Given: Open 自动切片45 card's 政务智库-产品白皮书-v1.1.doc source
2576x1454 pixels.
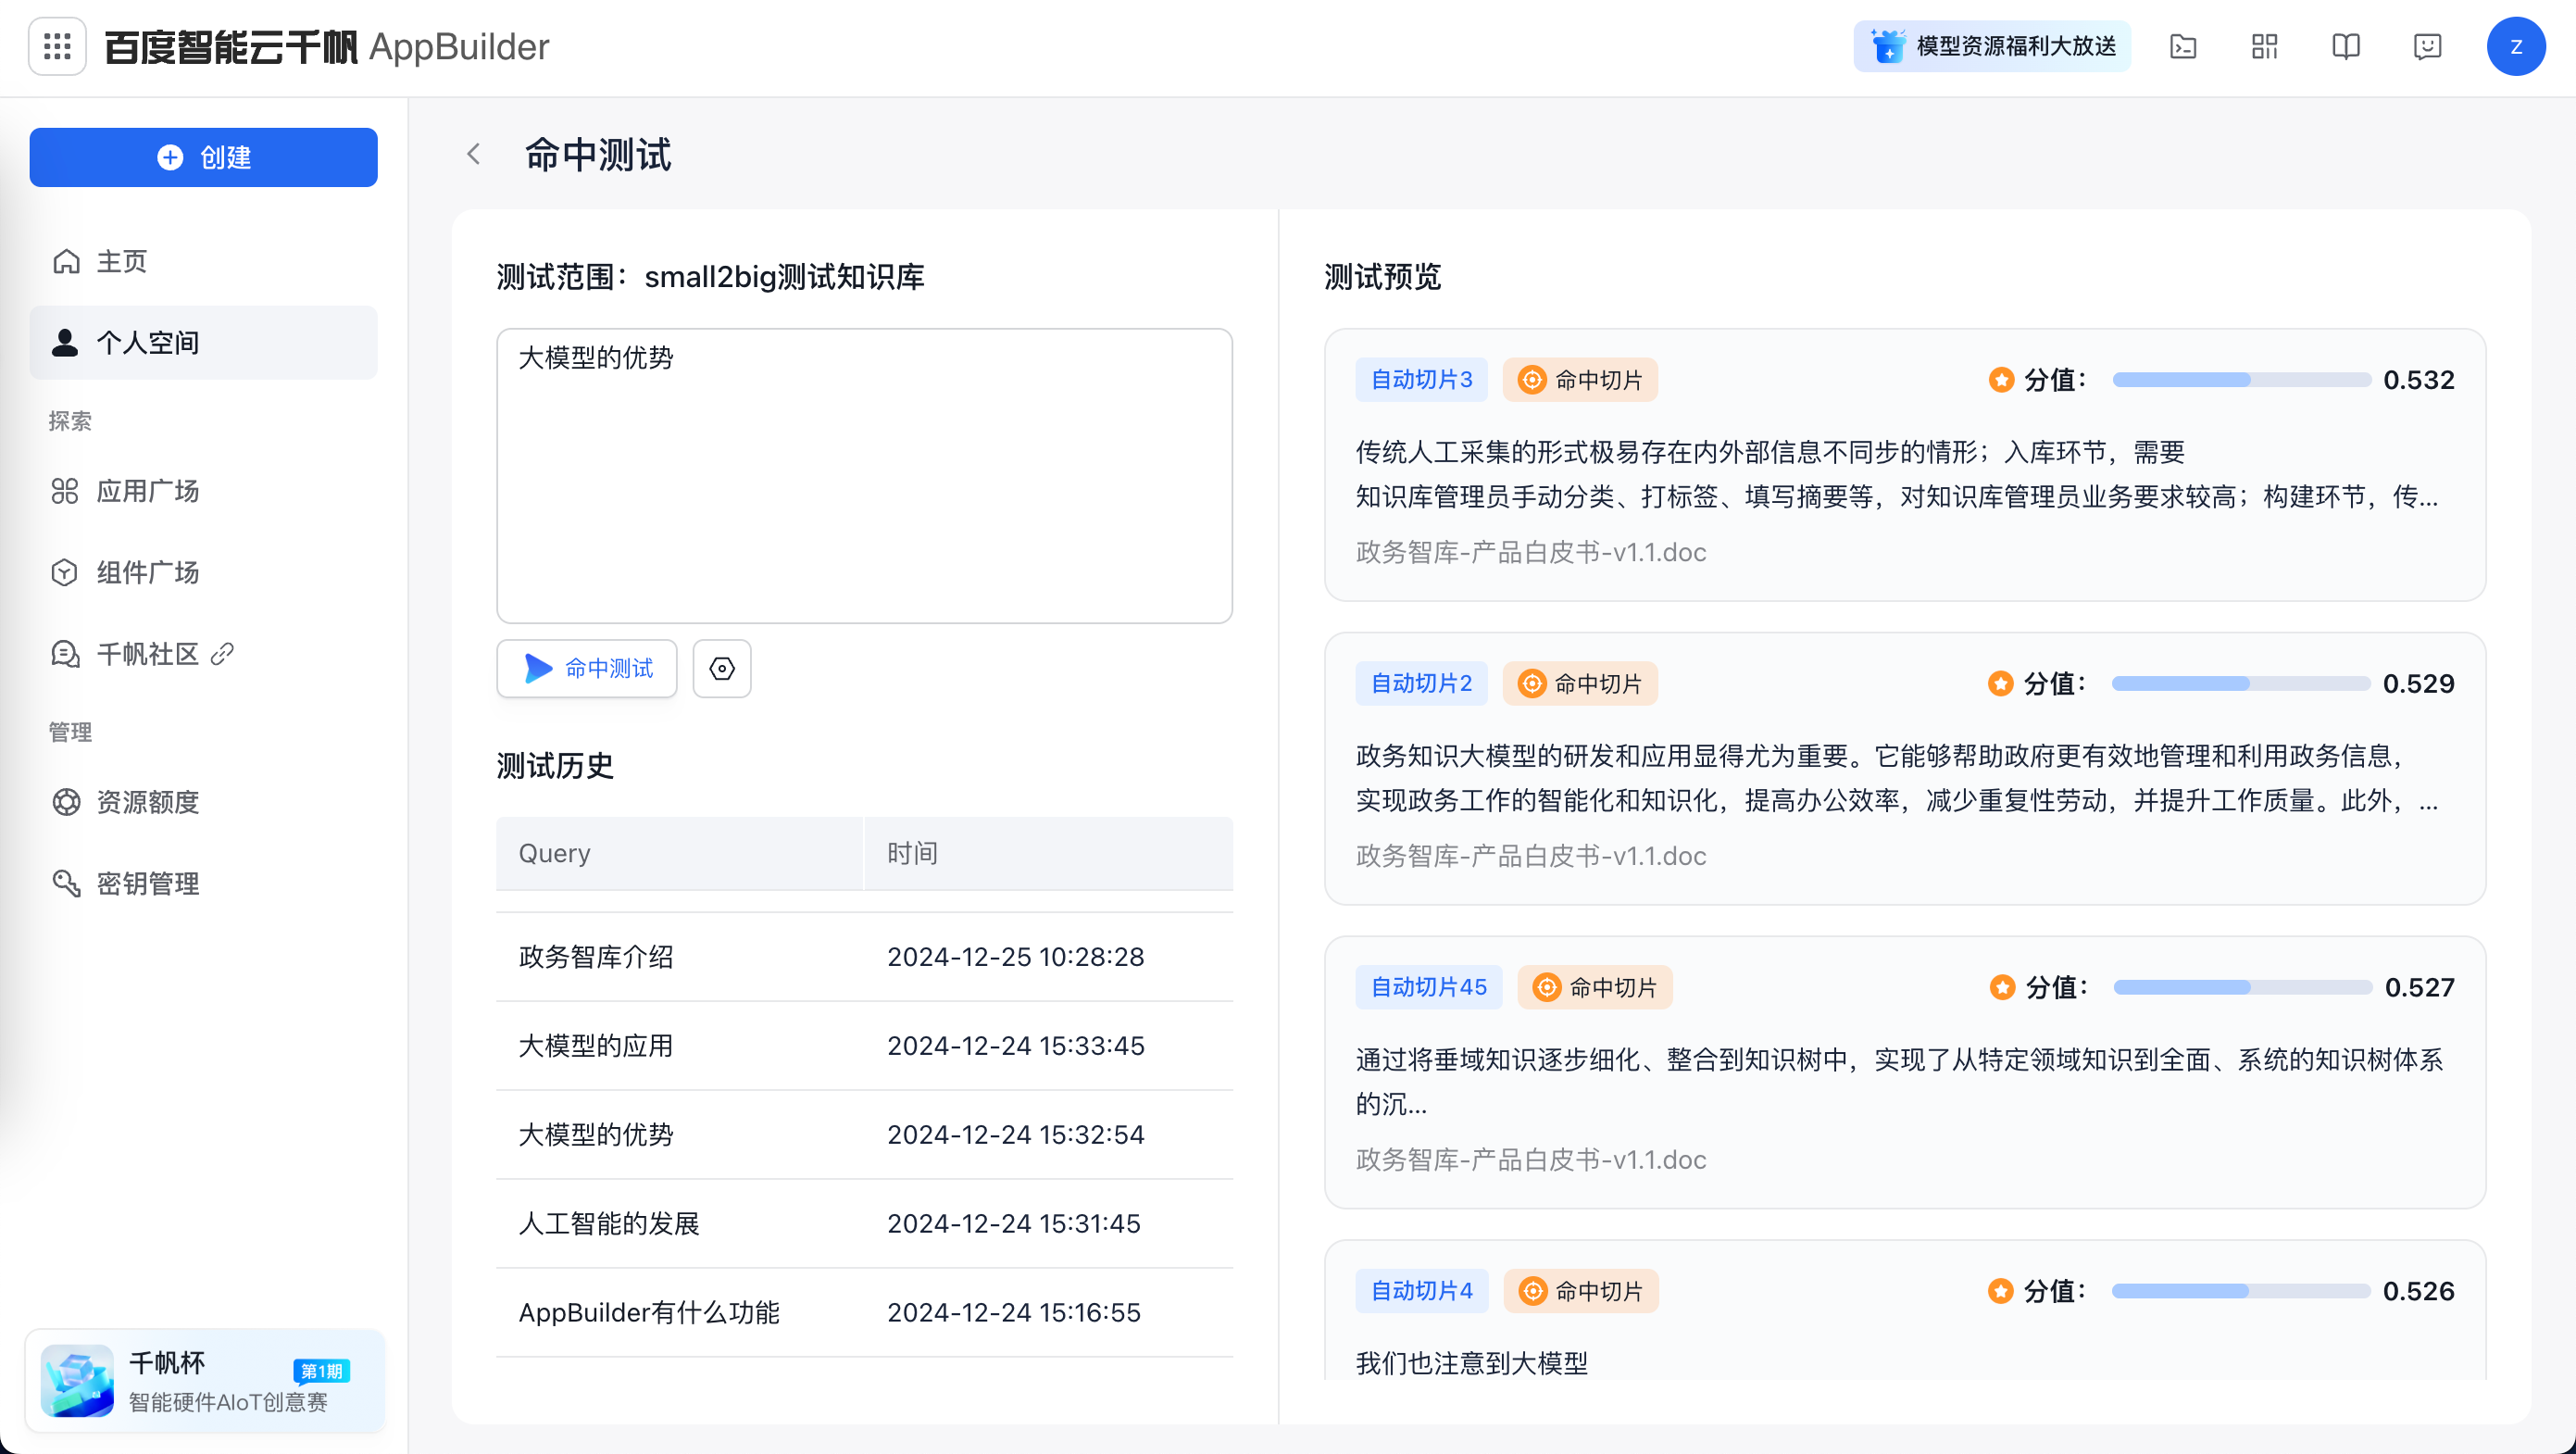Looking at the screenshot, I should [x=1531, y=1160].
